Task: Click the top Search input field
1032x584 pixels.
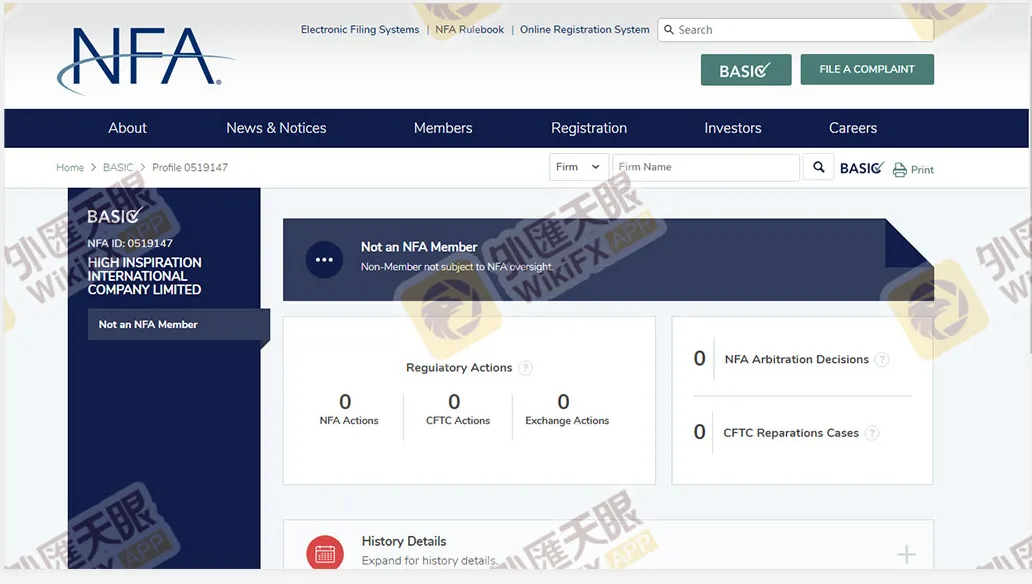Action: point(795,30)
